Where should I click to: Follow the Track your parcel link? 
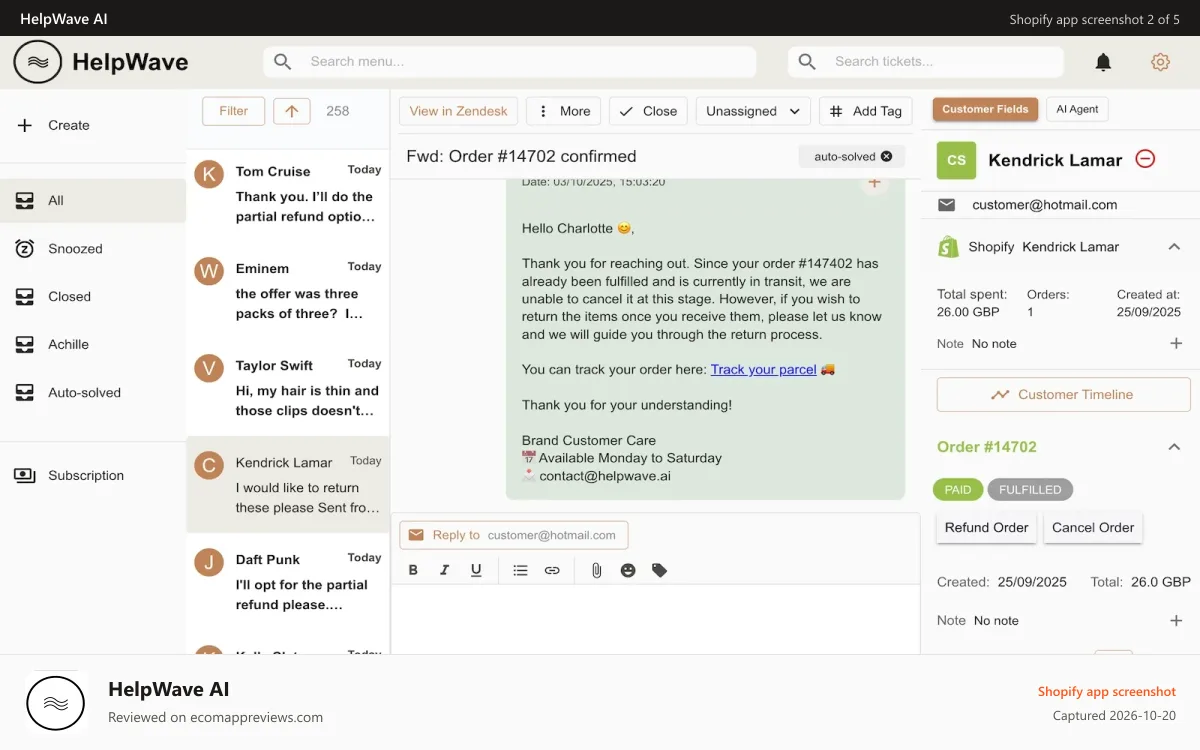(x=764, y=369)
